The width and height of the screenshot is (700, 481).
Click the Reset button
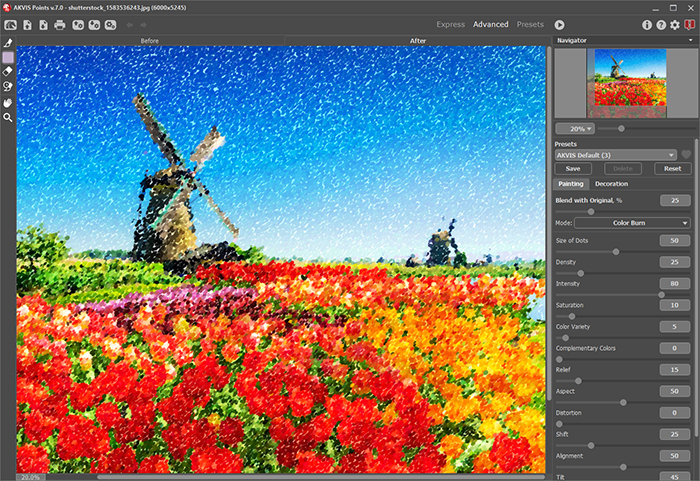pyautogui.click(x=672, y=169)
